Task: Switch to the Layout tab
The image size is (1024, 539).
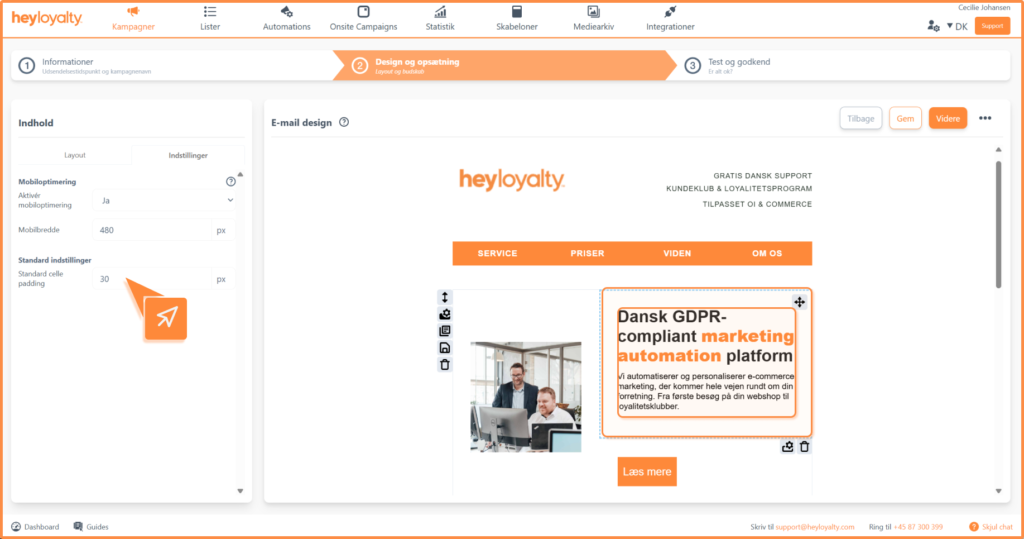Action: tap(75, 155)
